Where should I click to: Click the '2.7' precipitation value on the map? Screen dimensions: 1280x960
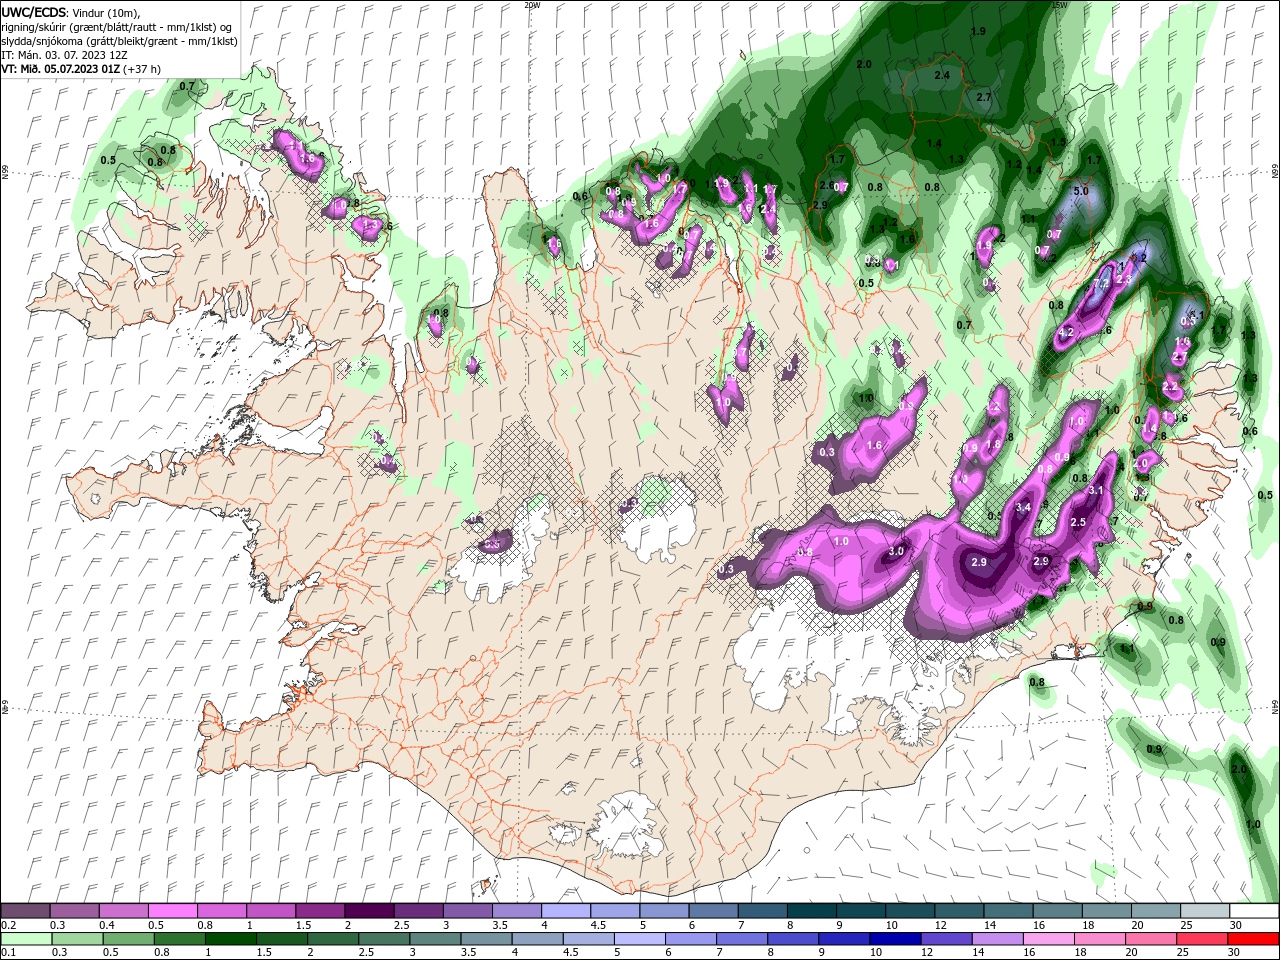(983, 97)
